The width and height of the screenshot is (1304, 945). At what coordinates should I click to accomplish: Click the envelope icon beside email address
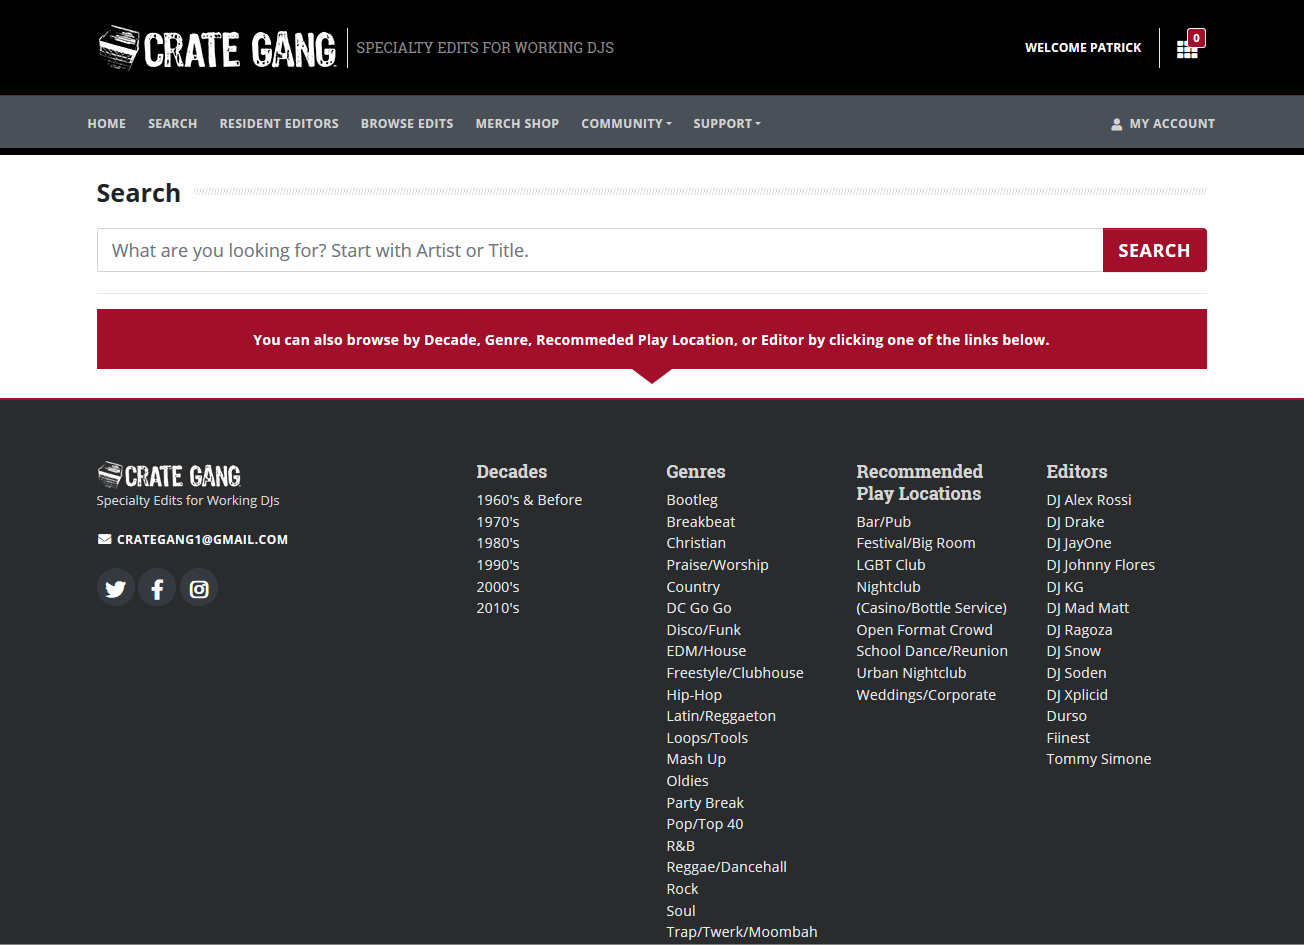(104, 539)
